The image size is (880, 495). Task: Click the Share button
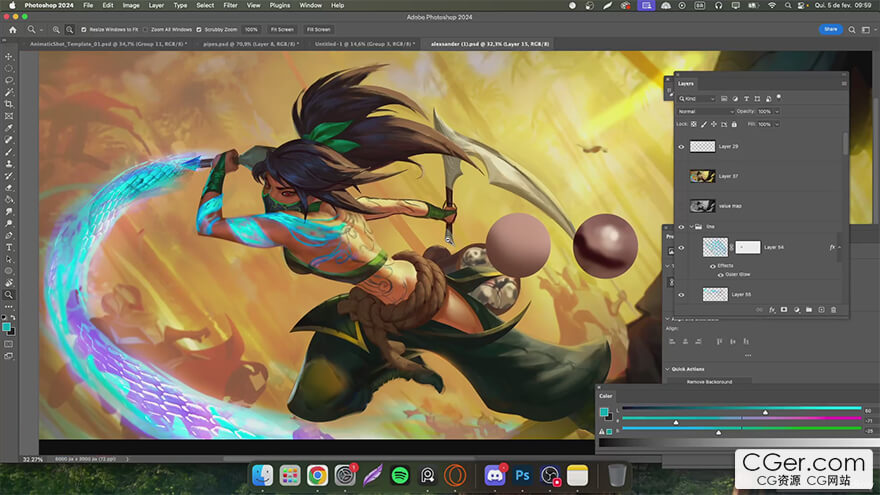[x=830, y=30]
